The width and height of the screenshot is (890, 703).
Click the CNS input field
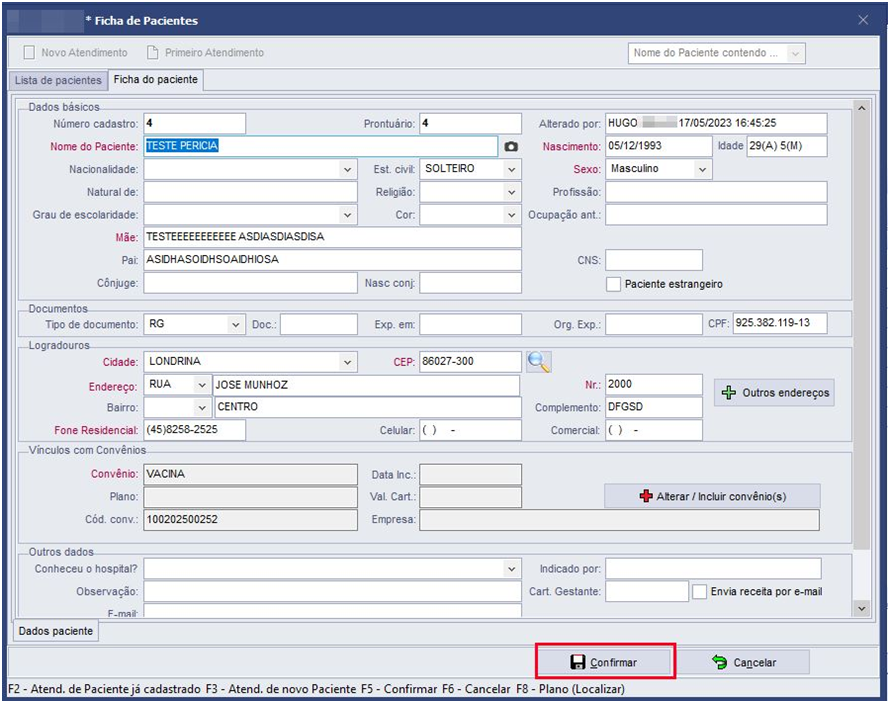654,260
